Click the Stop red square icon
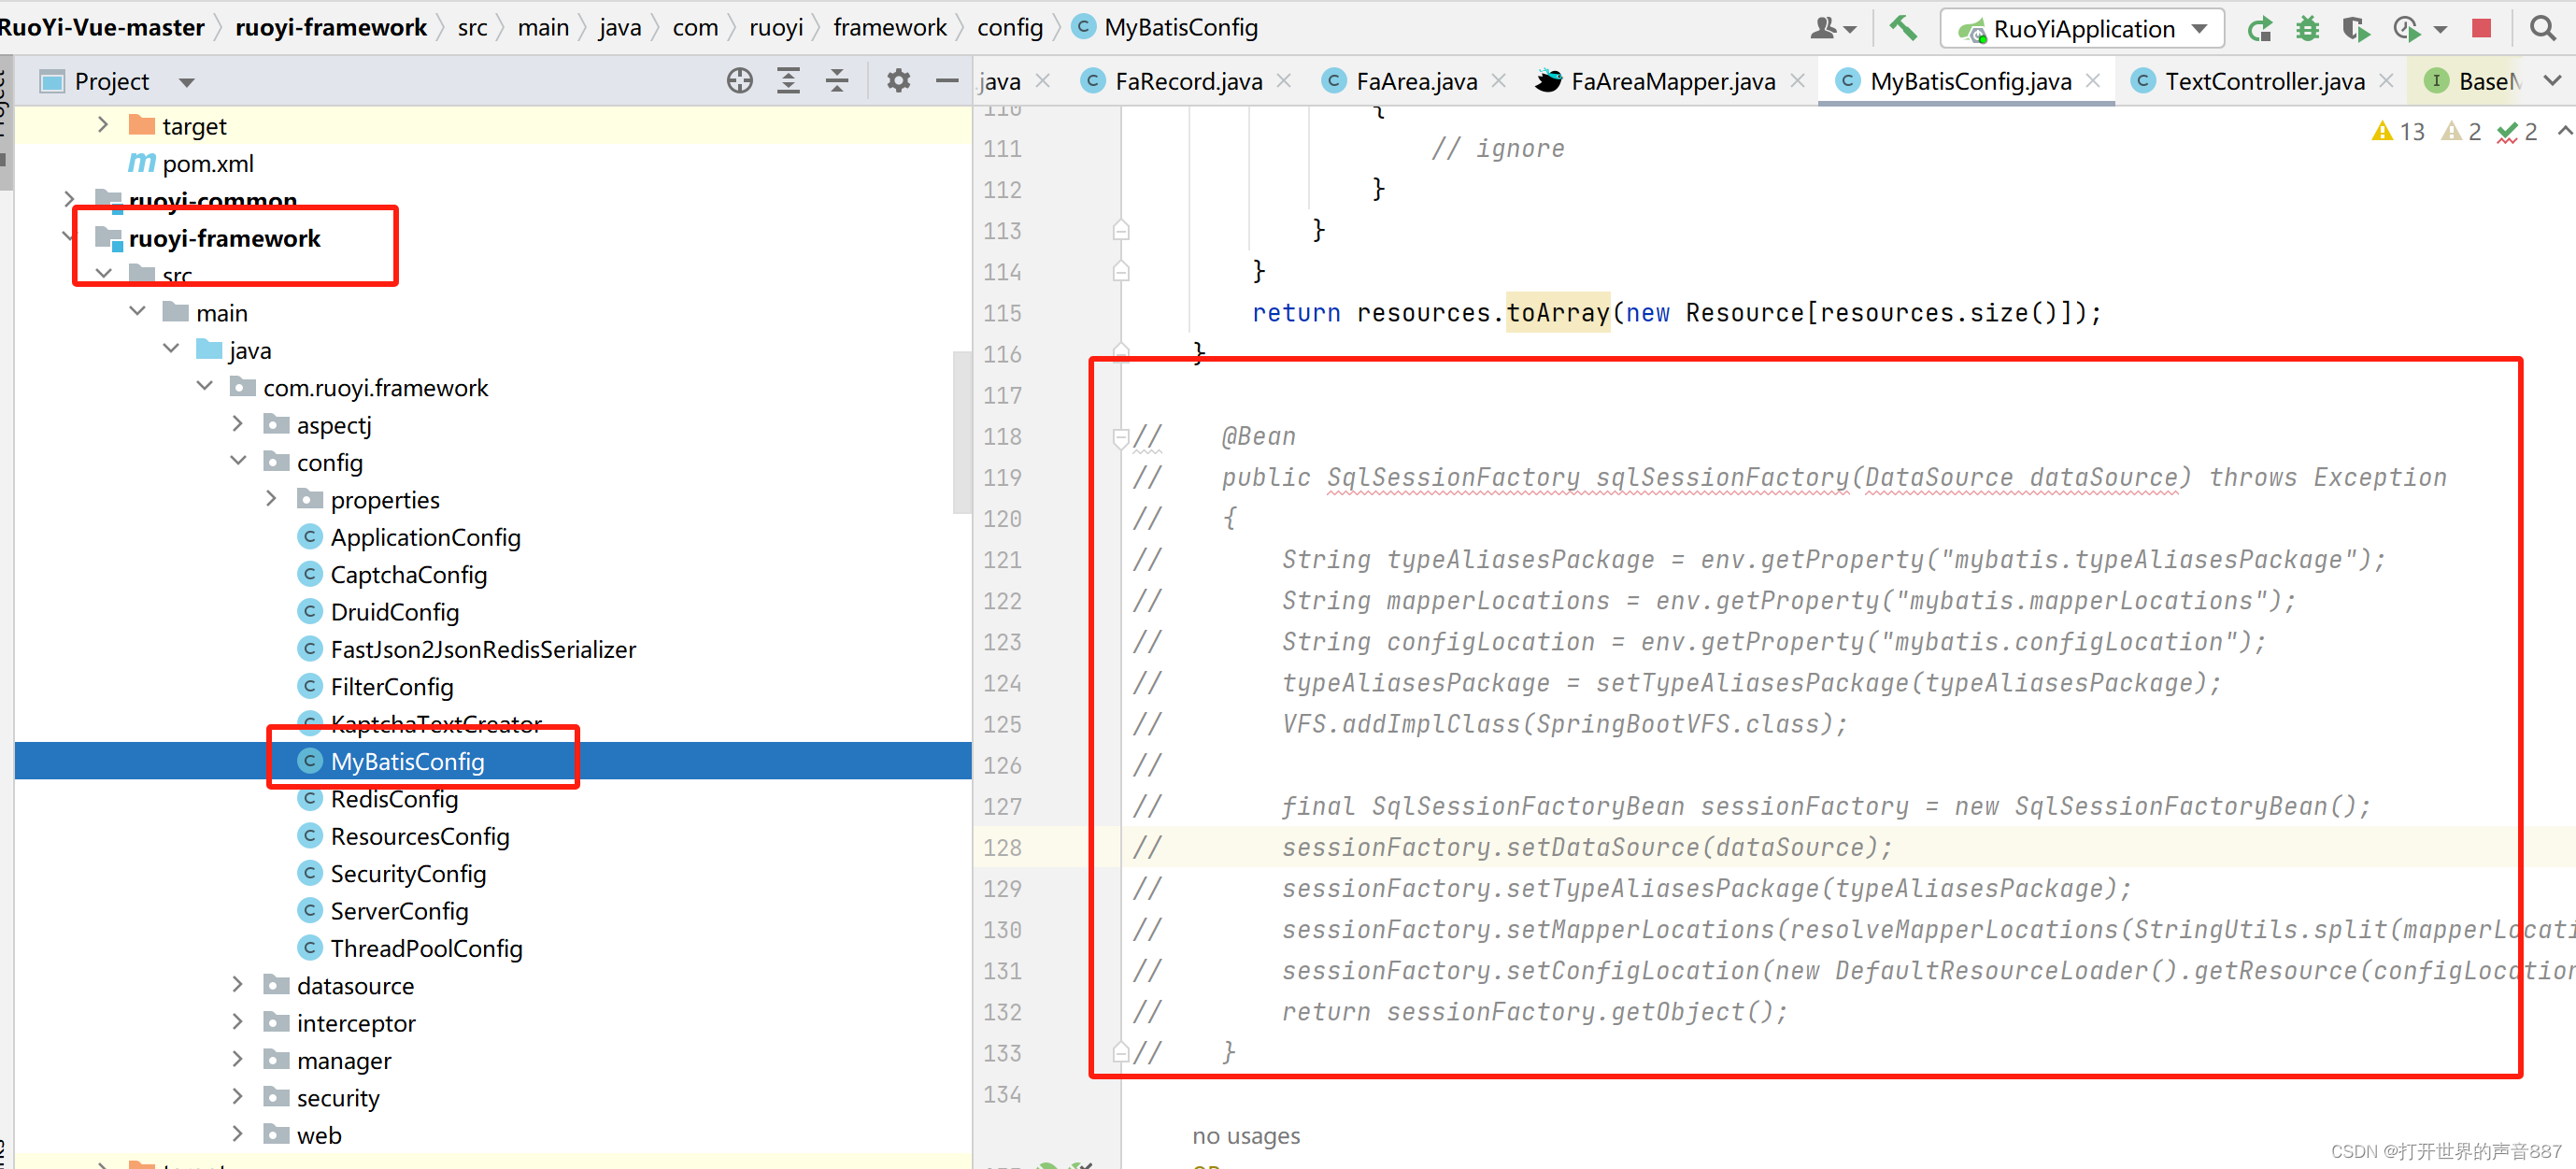Viewport: 2576px width, 1169px height. coord(2480,28)
